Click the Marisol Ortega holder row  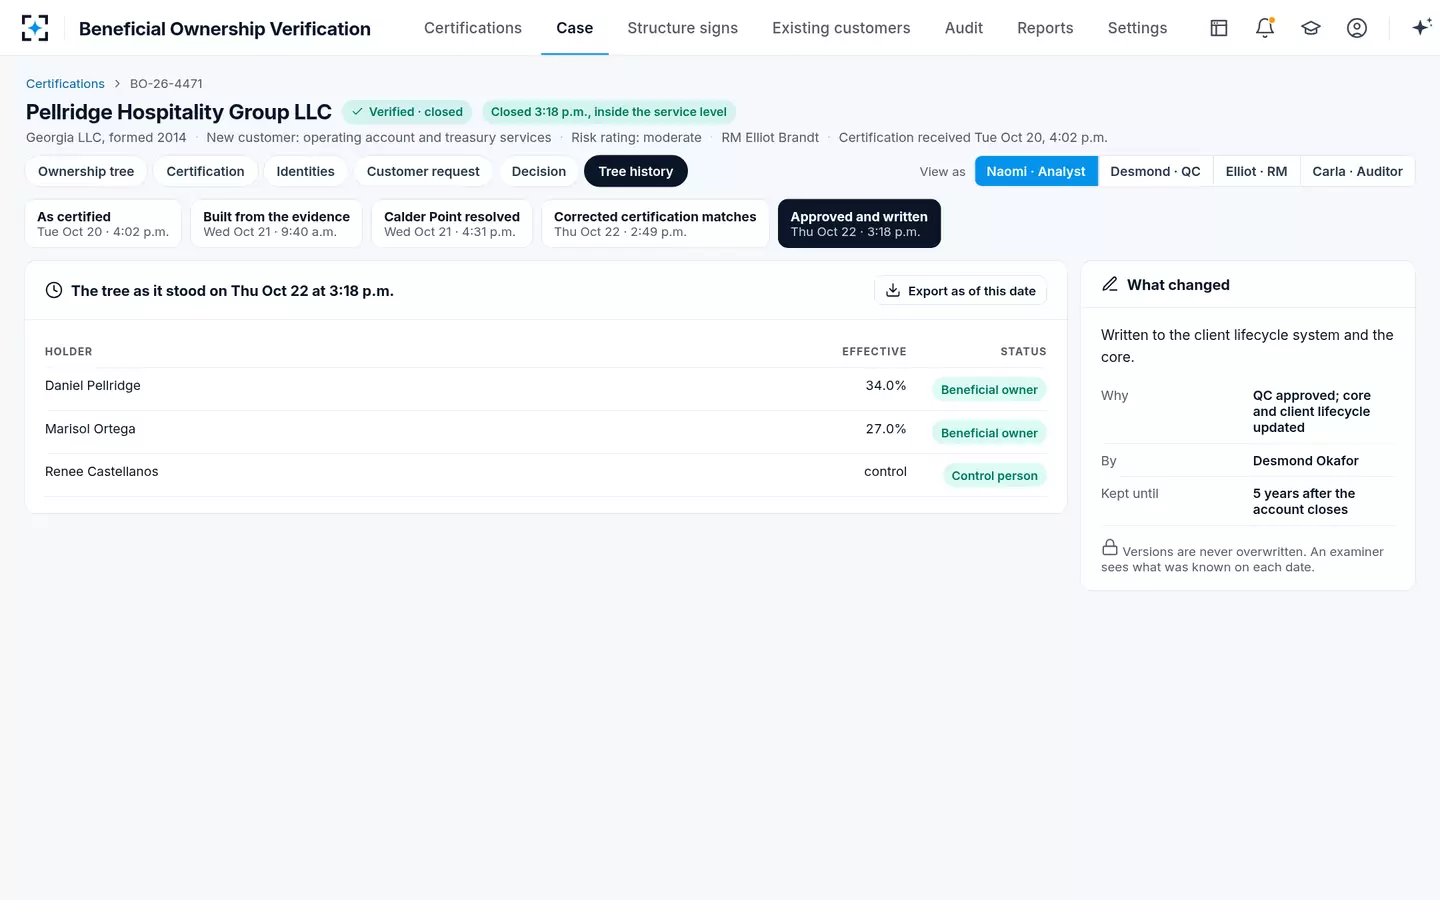coord(546,432)
